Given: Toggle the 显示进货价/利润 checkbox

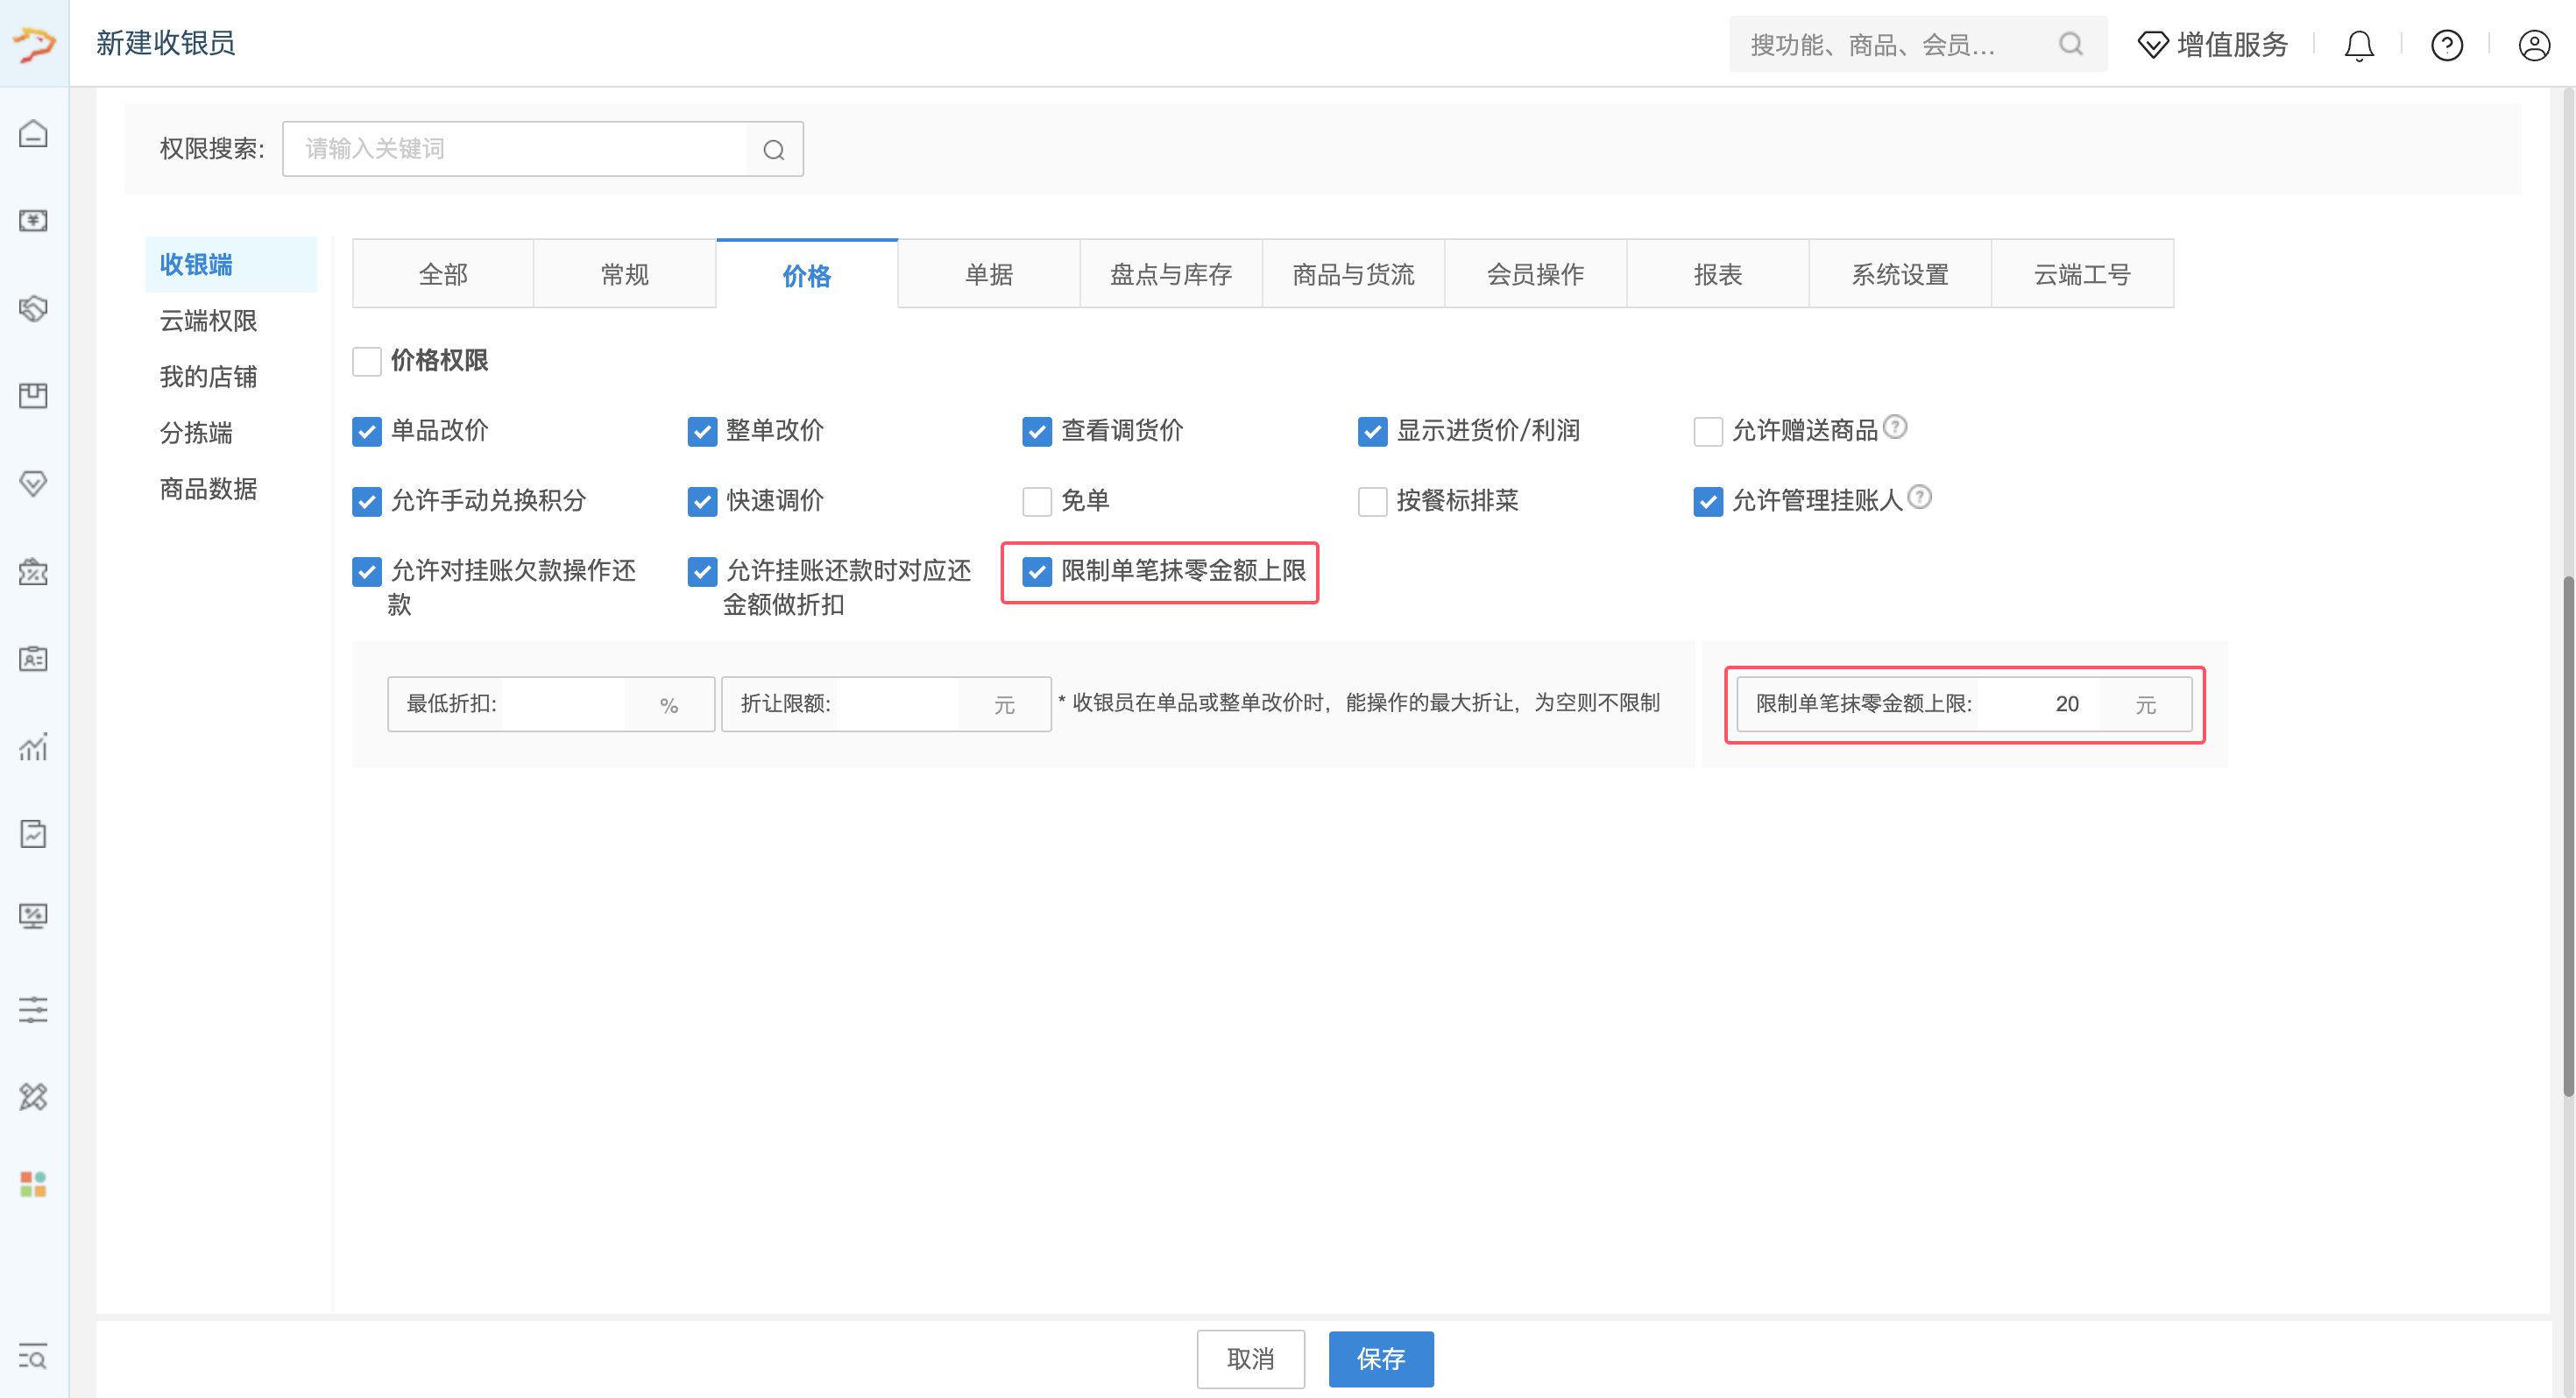Looking at the screenshot, I should click(1372, 431).
